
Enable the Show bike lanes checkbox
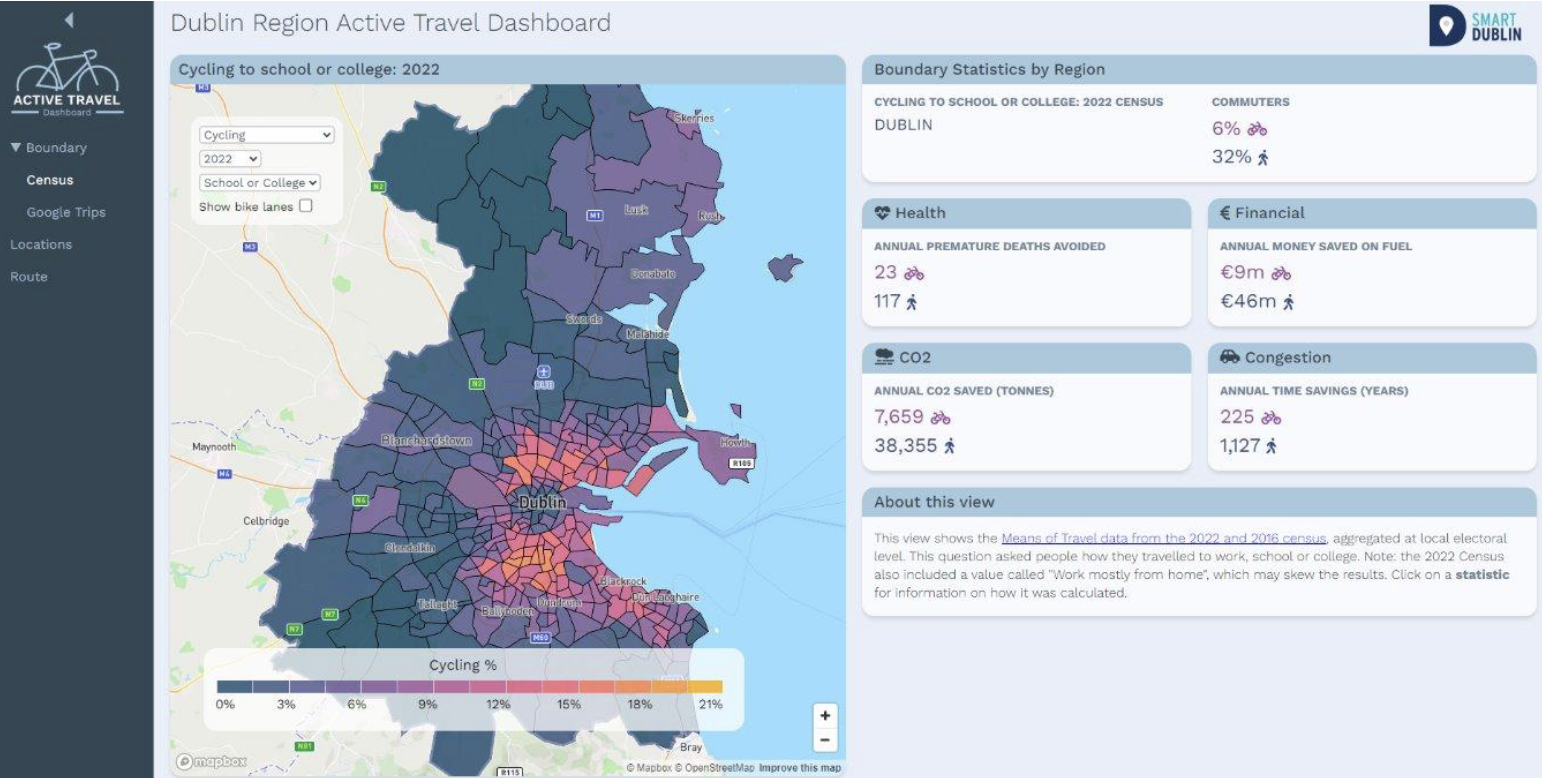(x=306, y=205)
